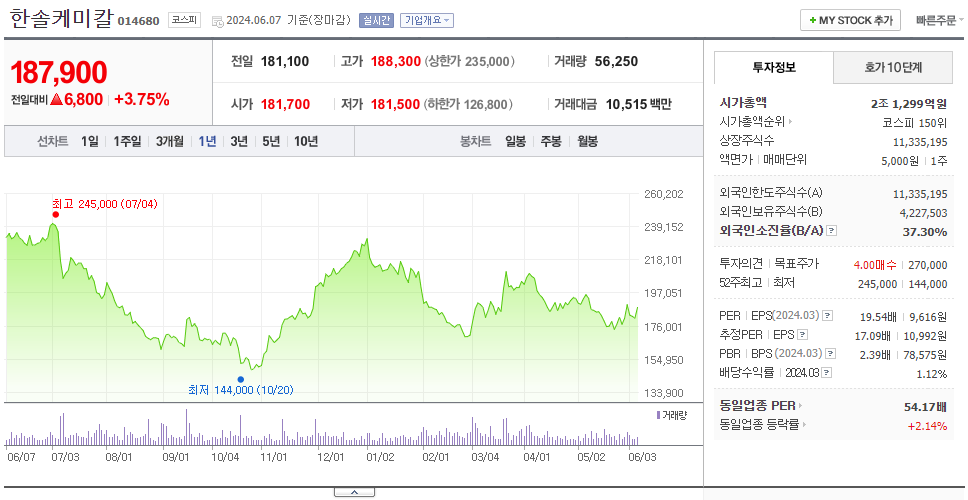Click the 거래량 legend in volume chart
This screenshot has width=968, height=500.
pos(672,415)
